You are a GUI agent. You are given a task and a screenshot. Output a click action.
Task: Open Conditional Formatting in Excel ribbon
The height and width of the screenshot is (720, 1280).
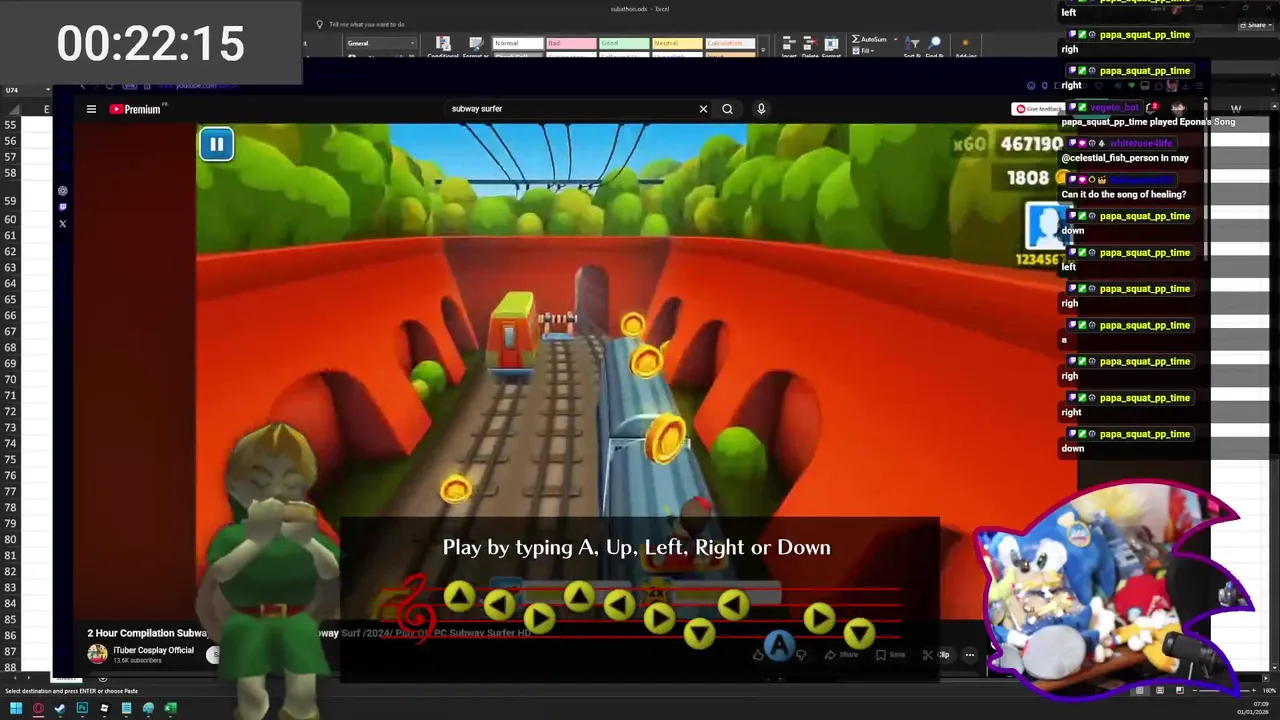[x=443, y=47]
